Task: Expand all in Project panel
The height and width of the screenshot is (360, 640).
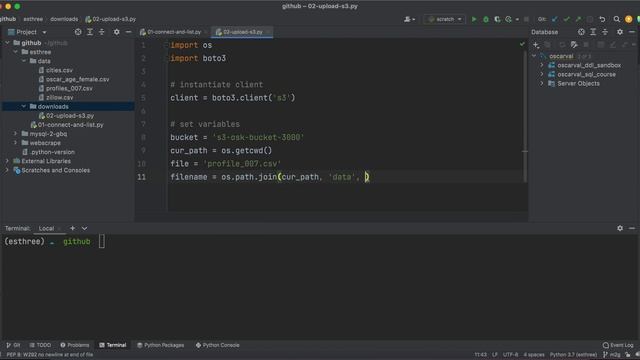Action: pyautogui.click(x=90, y=32)
